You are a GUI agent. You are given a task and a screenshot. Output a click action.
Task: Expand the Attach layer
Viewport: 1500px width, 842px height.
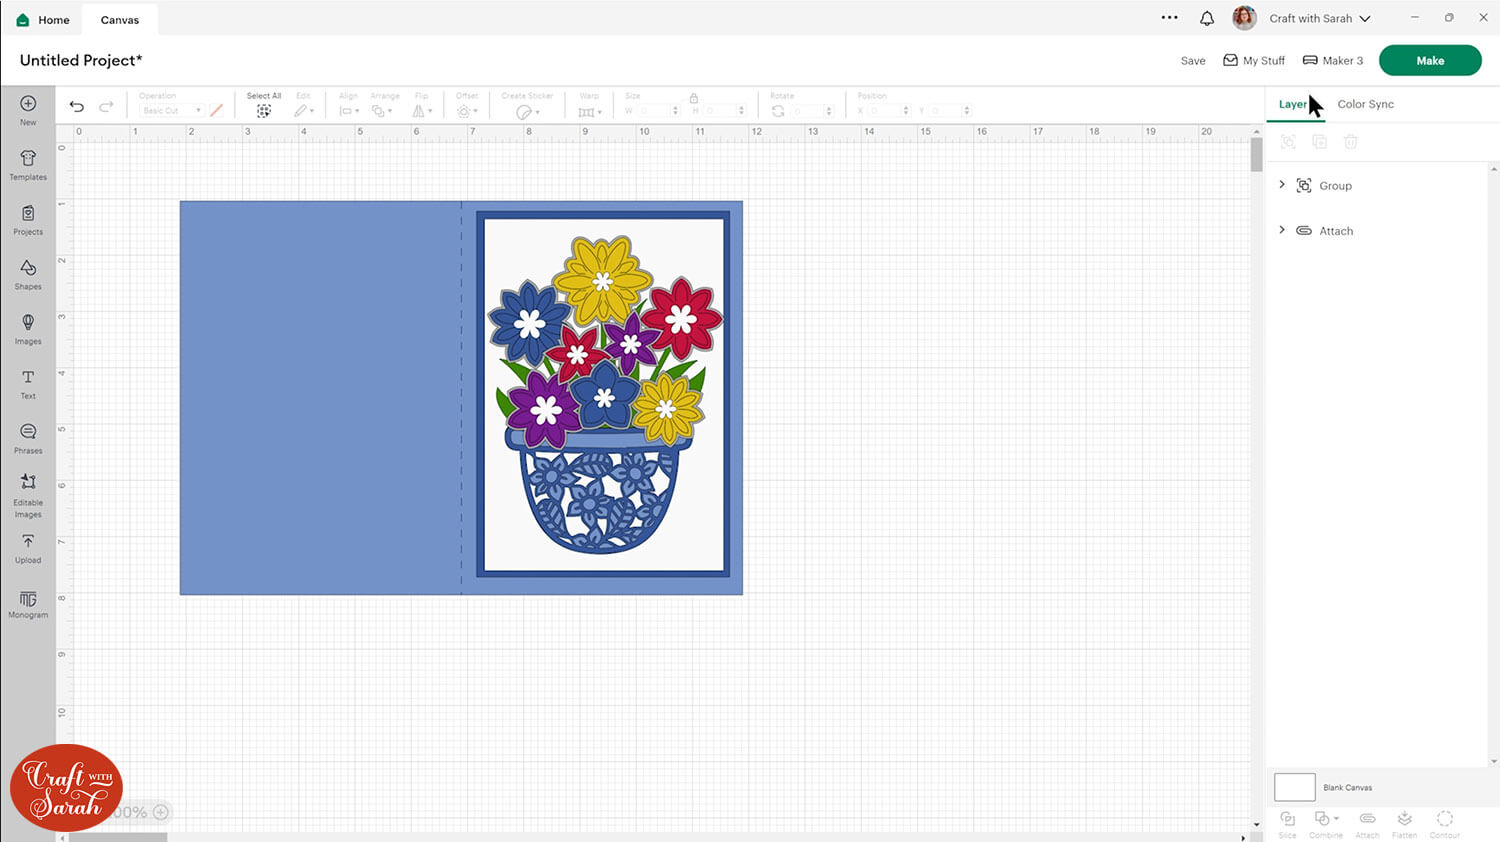[1283, 230]
